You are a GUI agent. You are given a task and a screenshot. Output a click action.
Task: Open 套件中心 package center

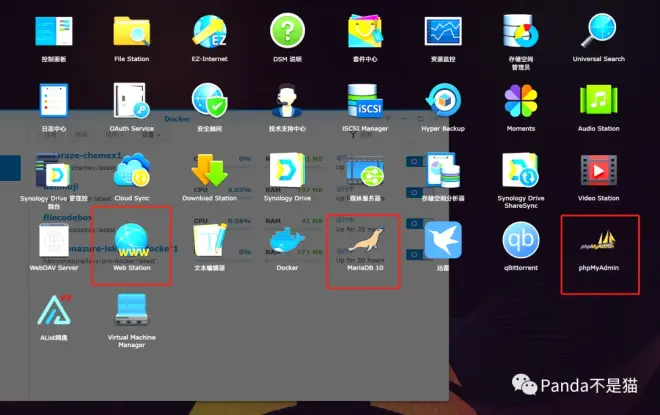[365, 31]
